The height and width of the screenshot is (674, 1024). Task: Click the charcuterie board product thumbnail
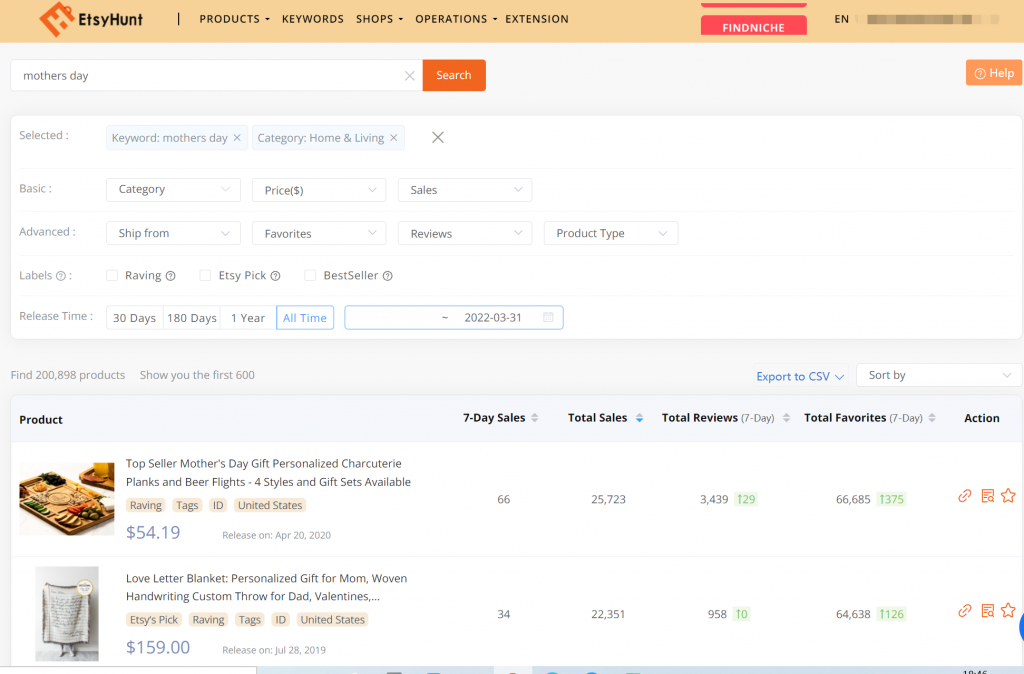point(67,499)
